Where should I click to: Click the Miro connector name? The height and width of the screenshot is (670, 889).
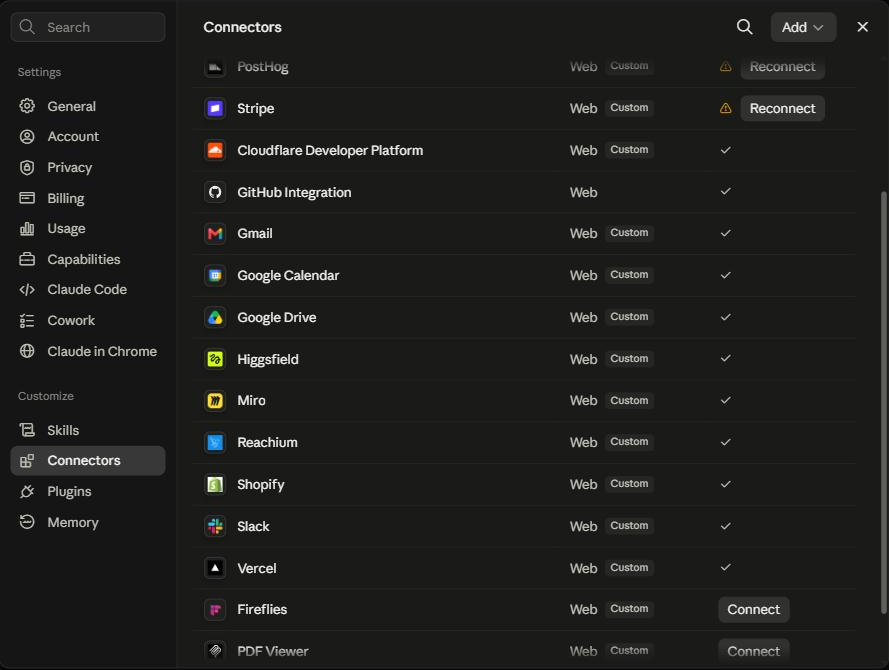point(251,401)
